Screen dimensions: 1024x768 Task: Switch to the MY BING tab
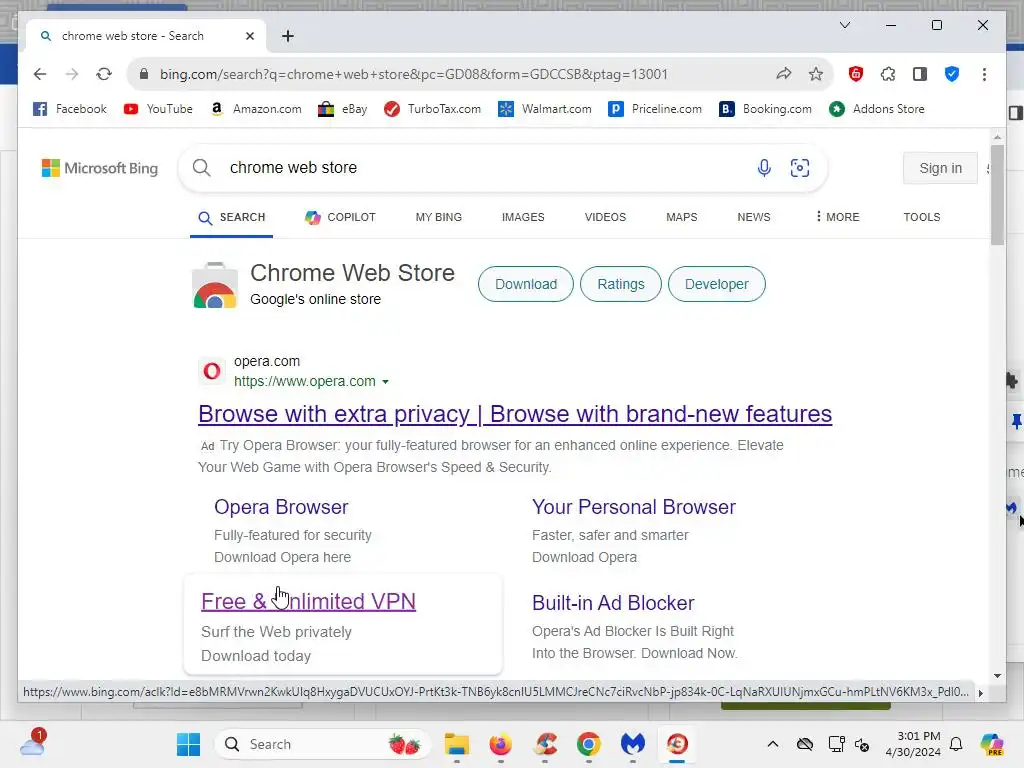(x=439, y=217)
